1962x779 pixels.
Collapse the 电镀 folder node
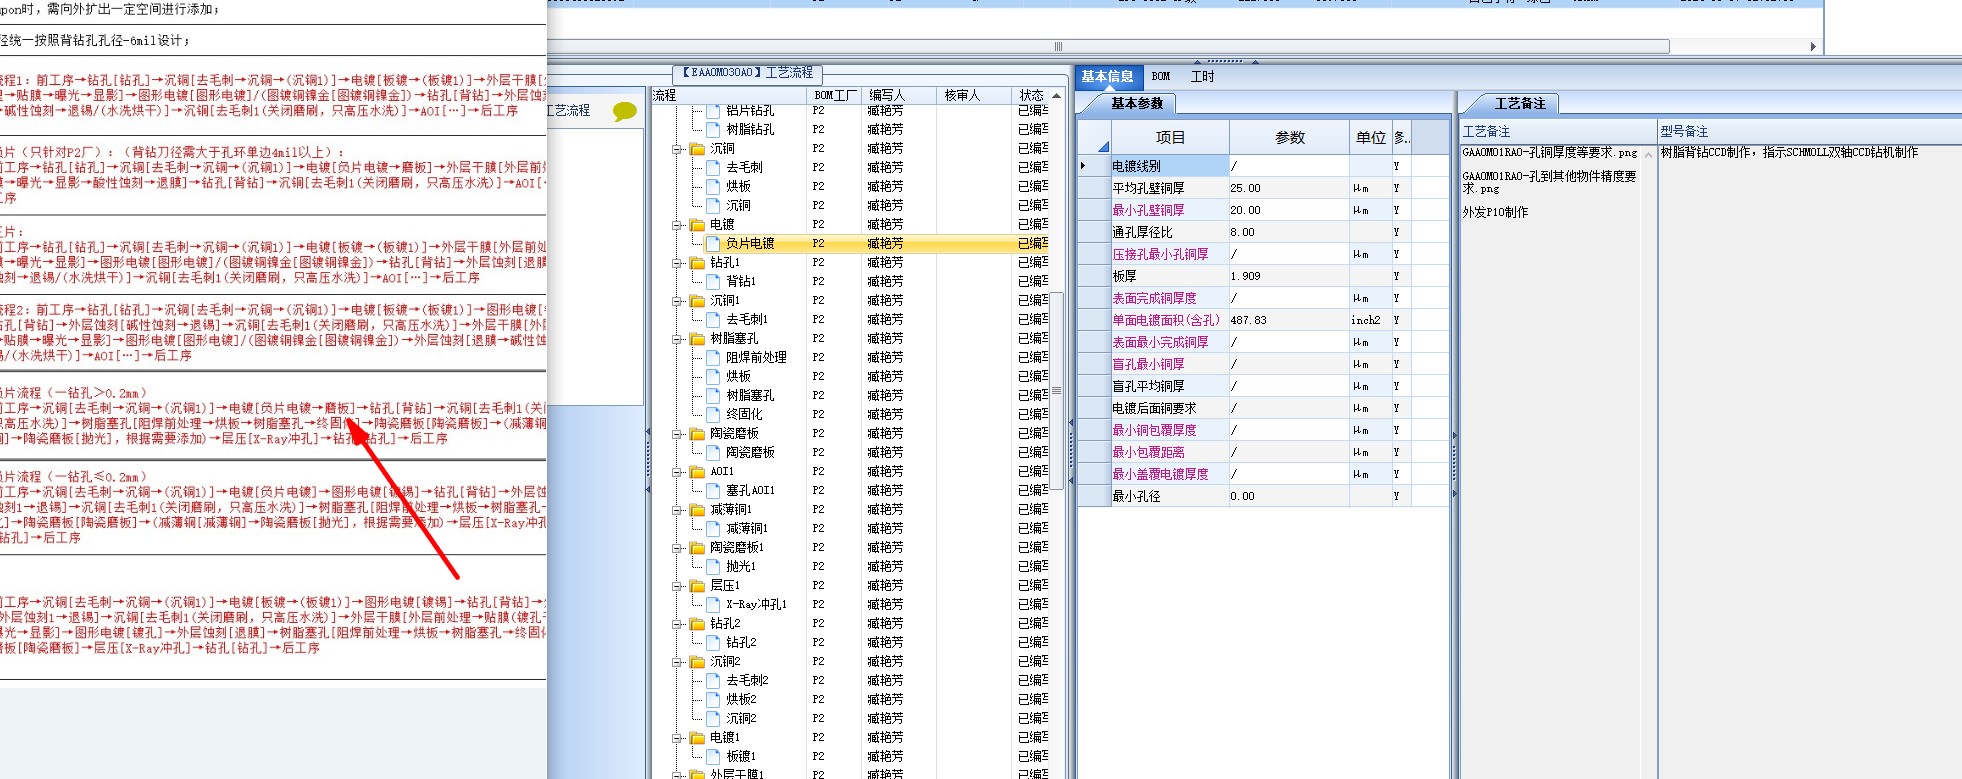point(677,225)
